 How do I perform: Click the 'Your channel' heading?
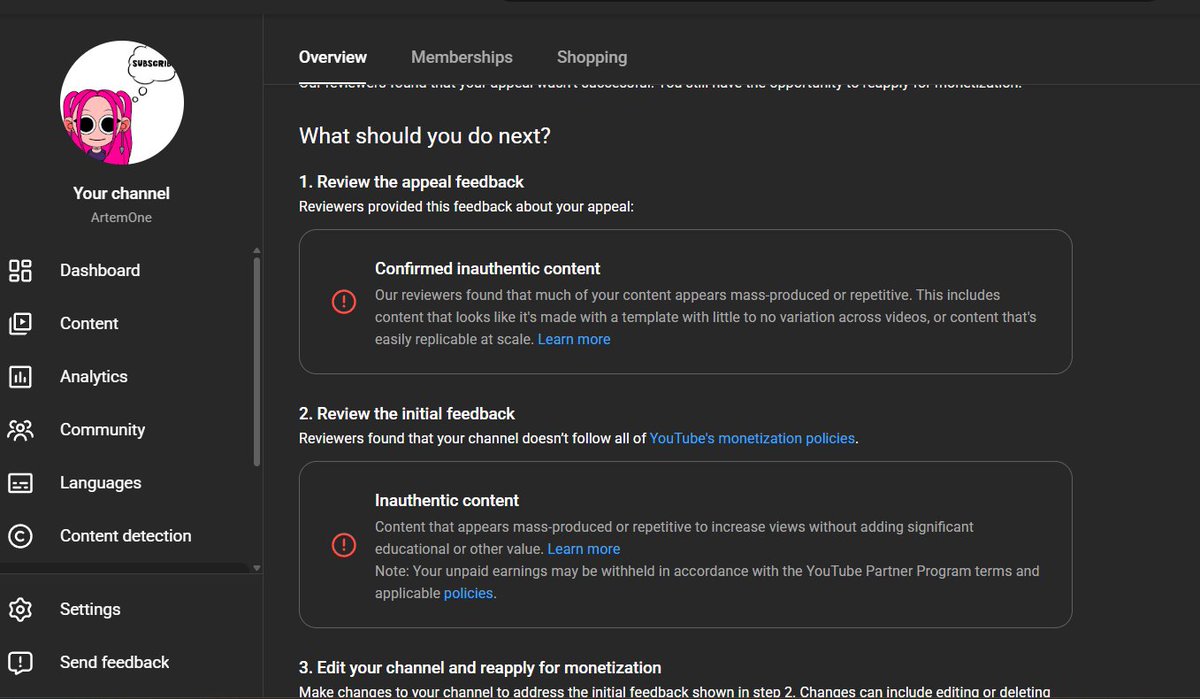click(122, 193)
